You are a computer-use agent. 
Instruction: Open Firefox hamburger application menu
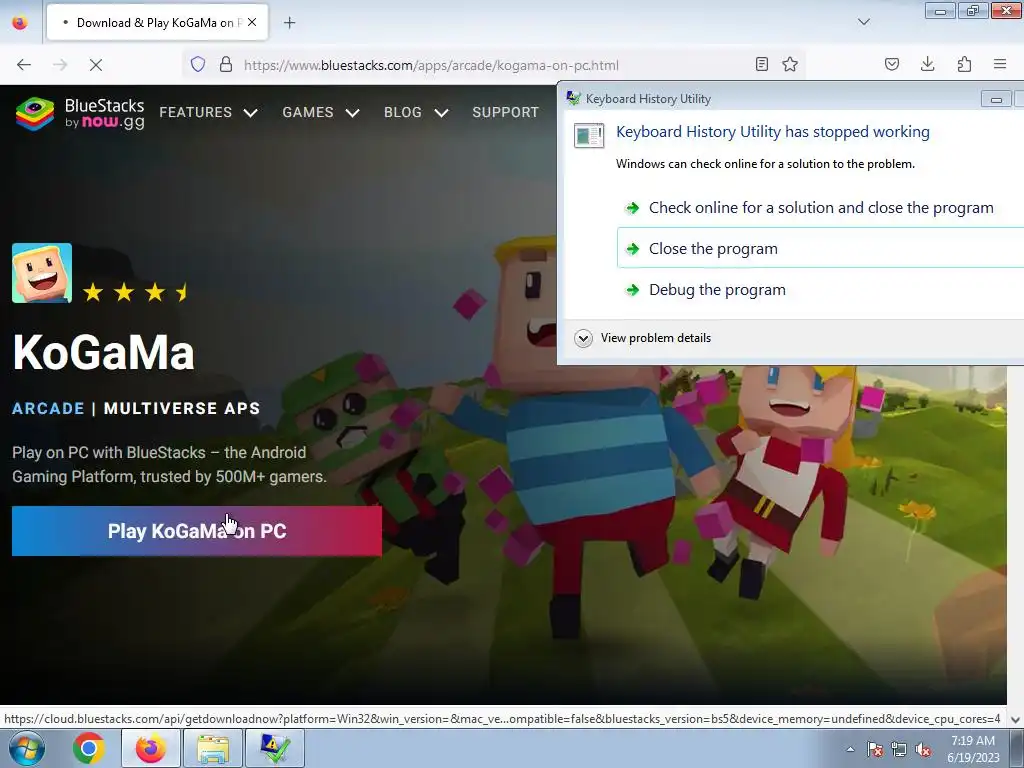tap(1000, 64)
